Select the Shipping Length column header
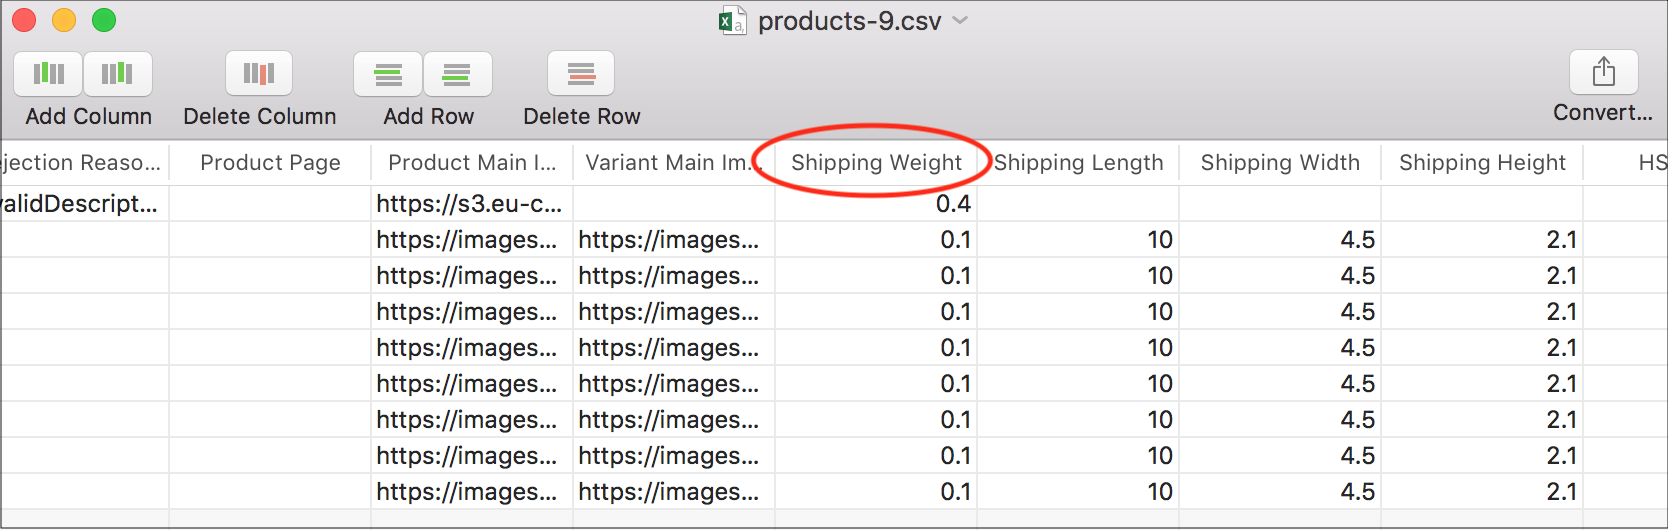This screenshot has width=1668, height=530. click(x=1078, y=163)
